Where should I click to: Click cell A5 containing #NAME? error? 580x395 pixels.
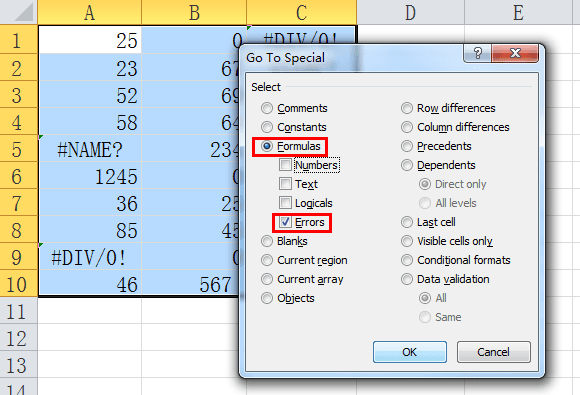[x=90, y=149]
